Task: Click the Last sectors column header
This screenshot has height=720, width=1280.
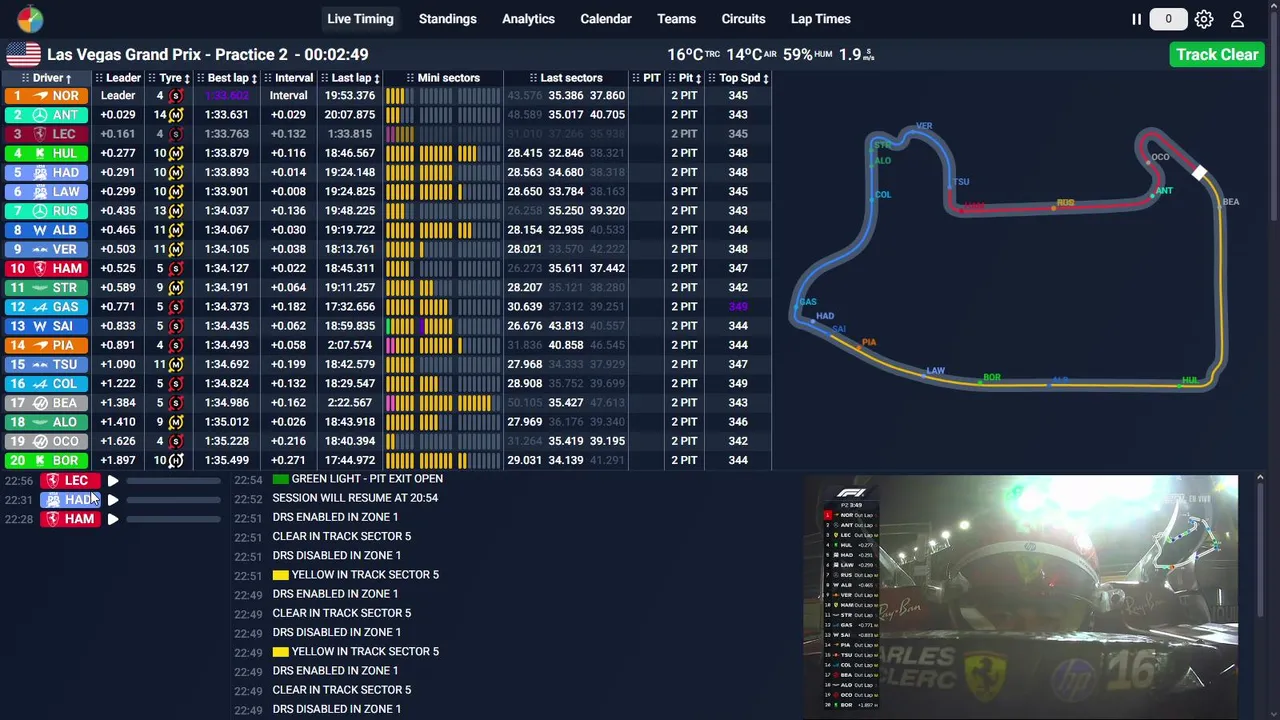Action: tap(565, 78)
